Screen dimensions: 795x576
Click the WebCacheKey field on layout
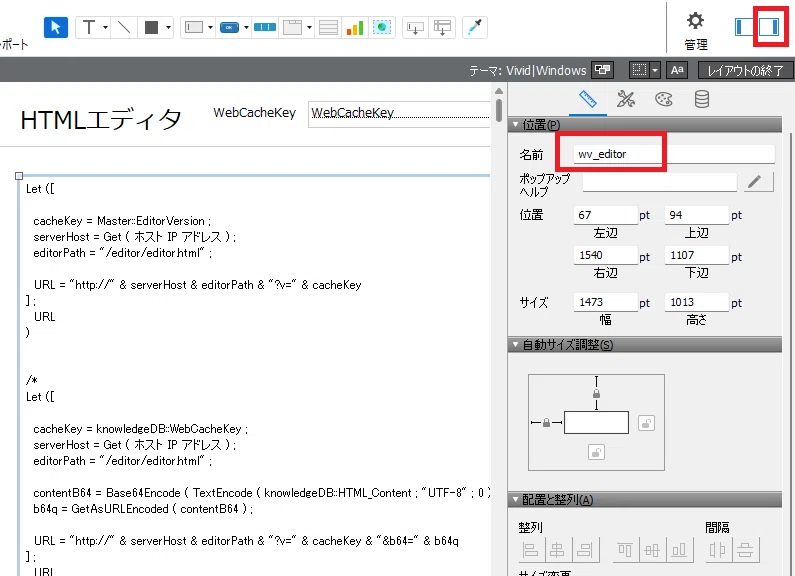click(399, 114)
